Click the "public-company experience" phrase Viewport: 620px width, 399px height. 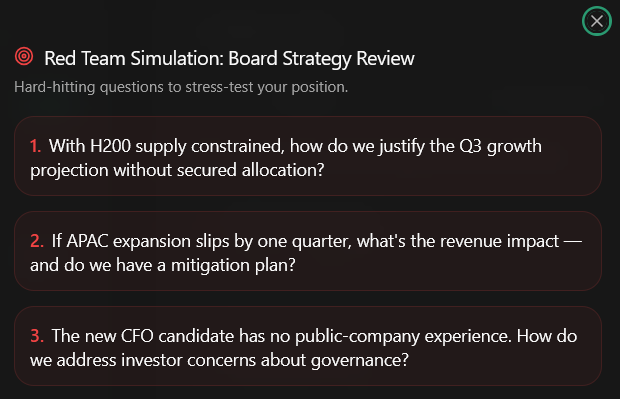pos(403,337)
